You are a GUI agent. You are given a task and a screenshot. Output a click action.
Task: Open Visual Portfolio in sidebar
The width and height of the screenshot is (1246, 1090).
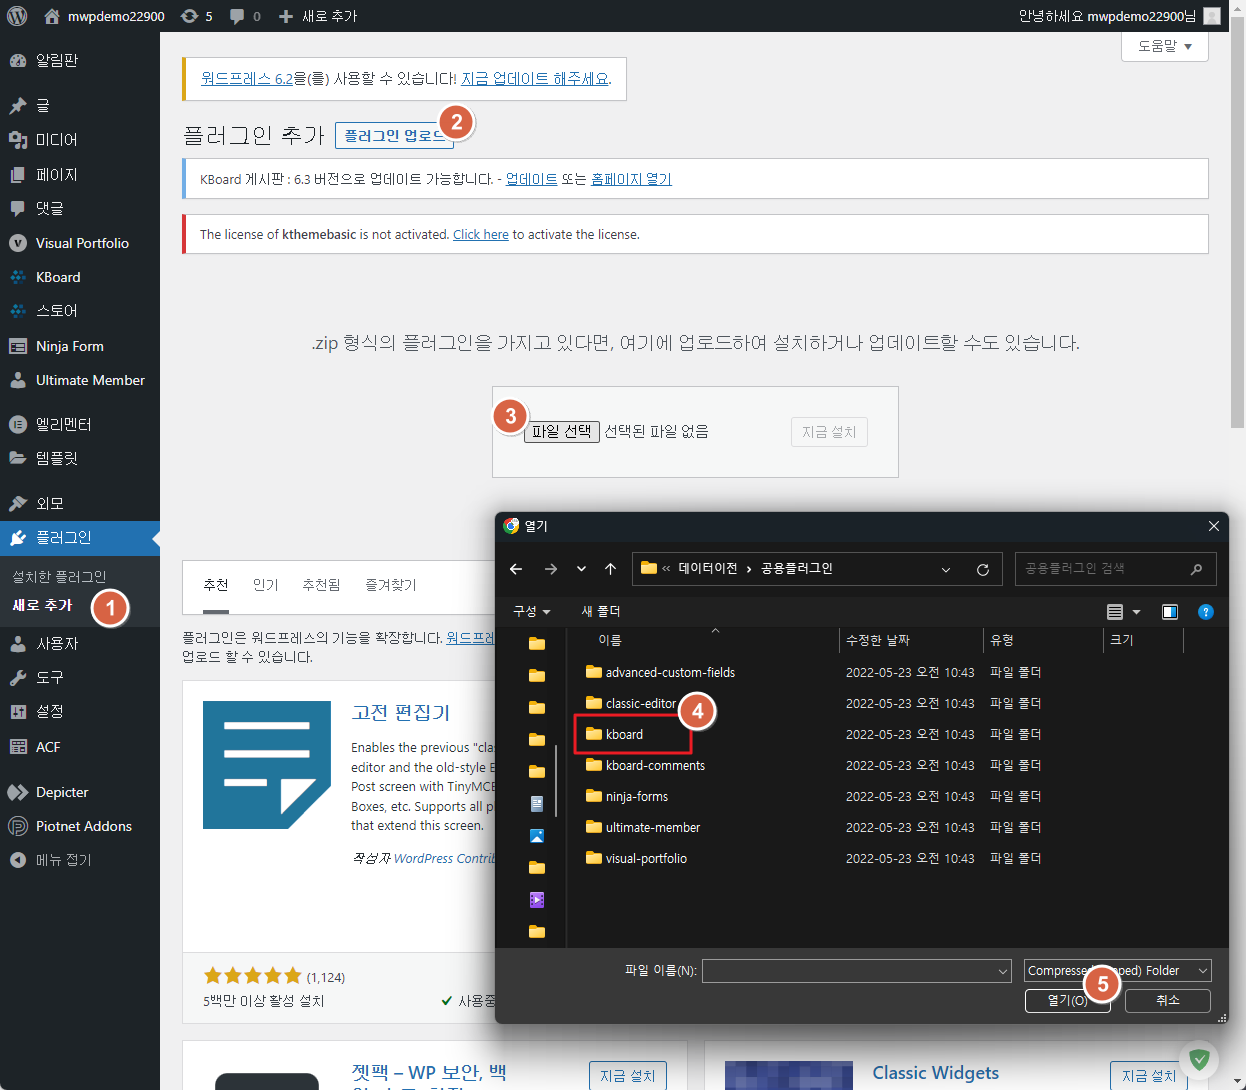click(80, 243)
